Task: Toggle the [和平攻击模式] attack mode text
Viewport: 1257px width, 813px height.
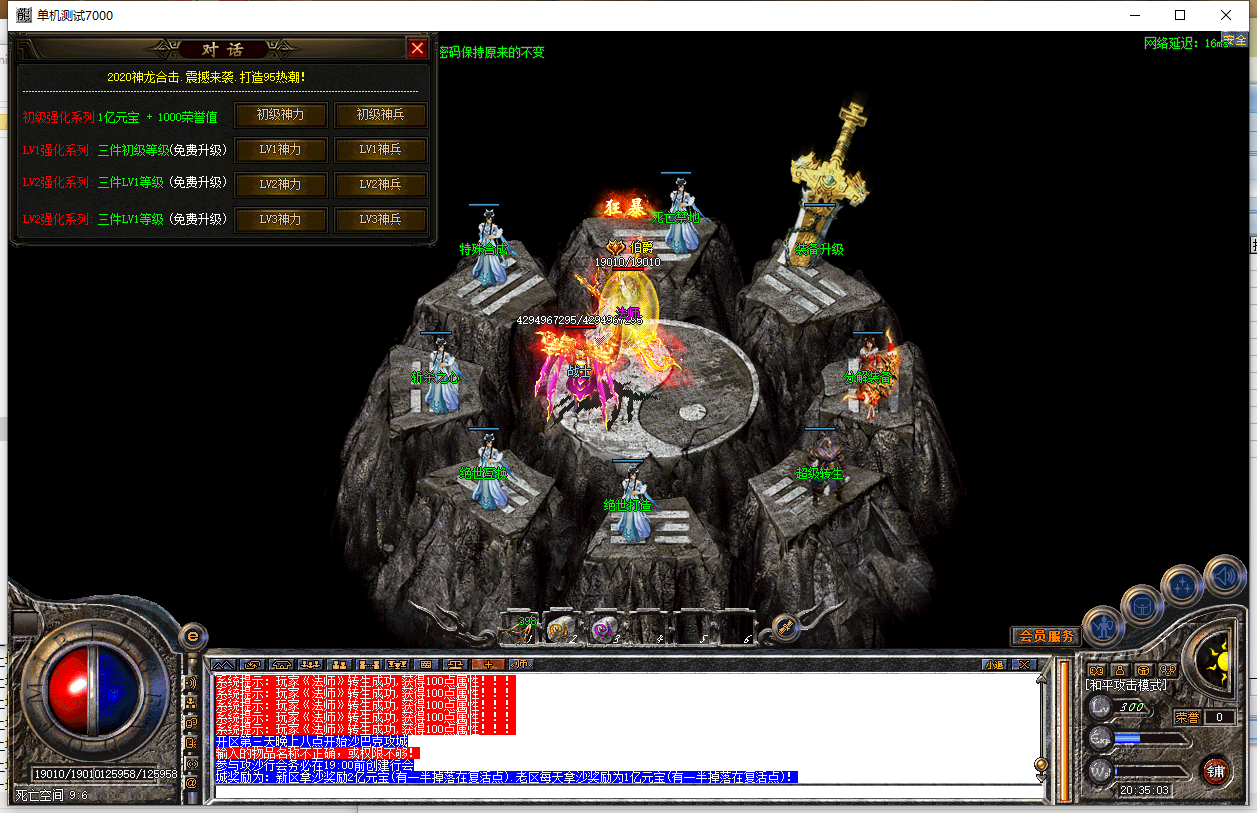Action: point(1126,685)
